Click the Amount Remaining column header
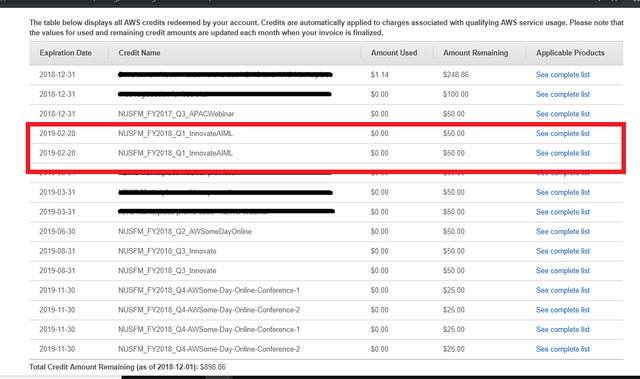The image size is (640, 379). tap(476, 53)
